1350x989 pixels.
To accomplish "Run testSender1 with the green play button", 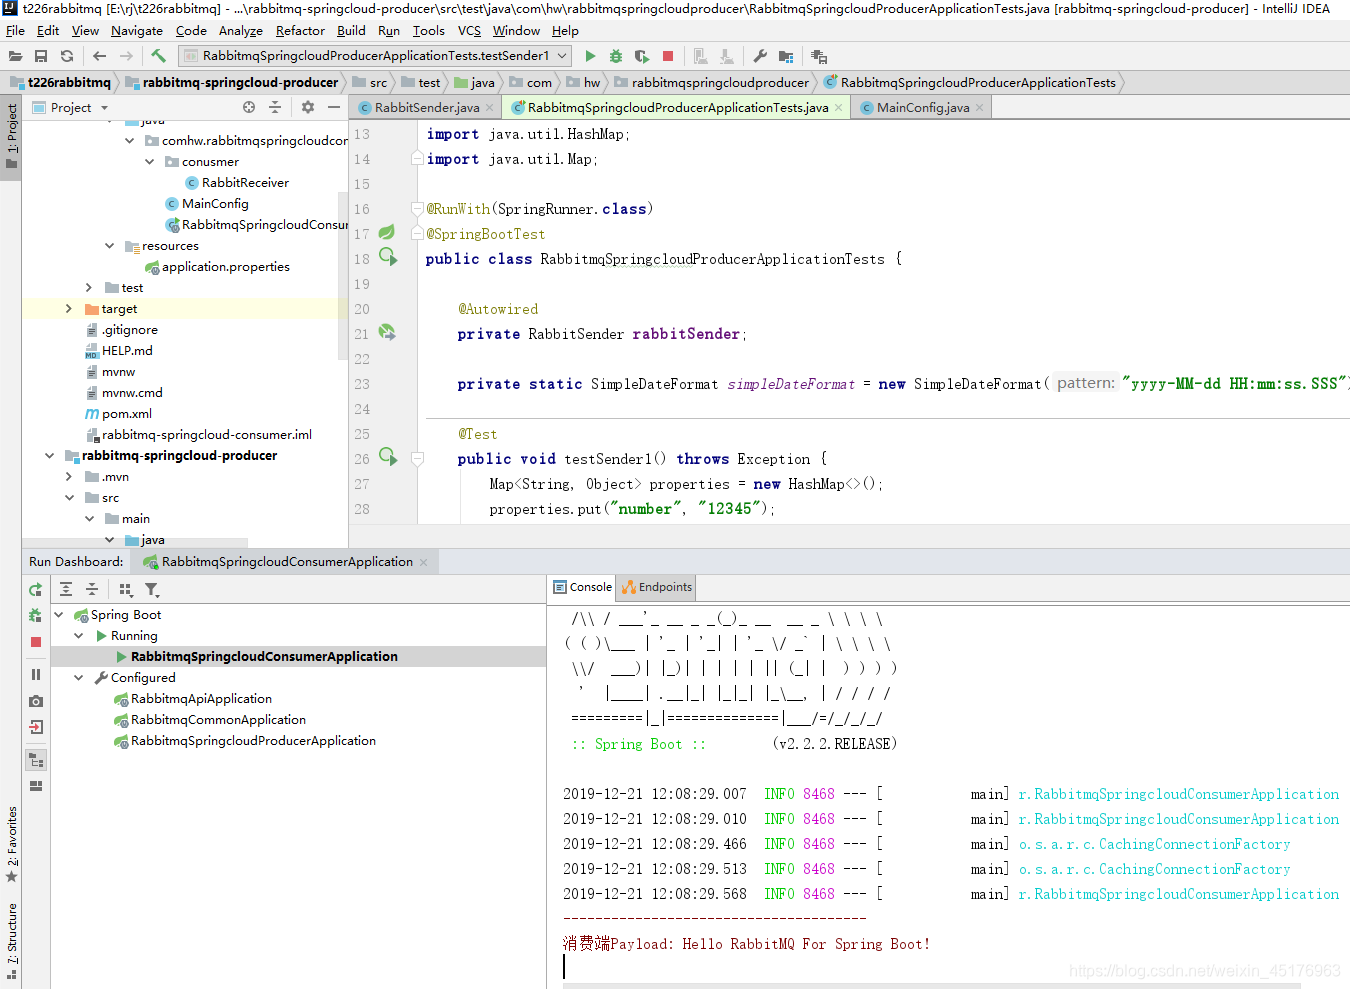I will coord(590,56).
